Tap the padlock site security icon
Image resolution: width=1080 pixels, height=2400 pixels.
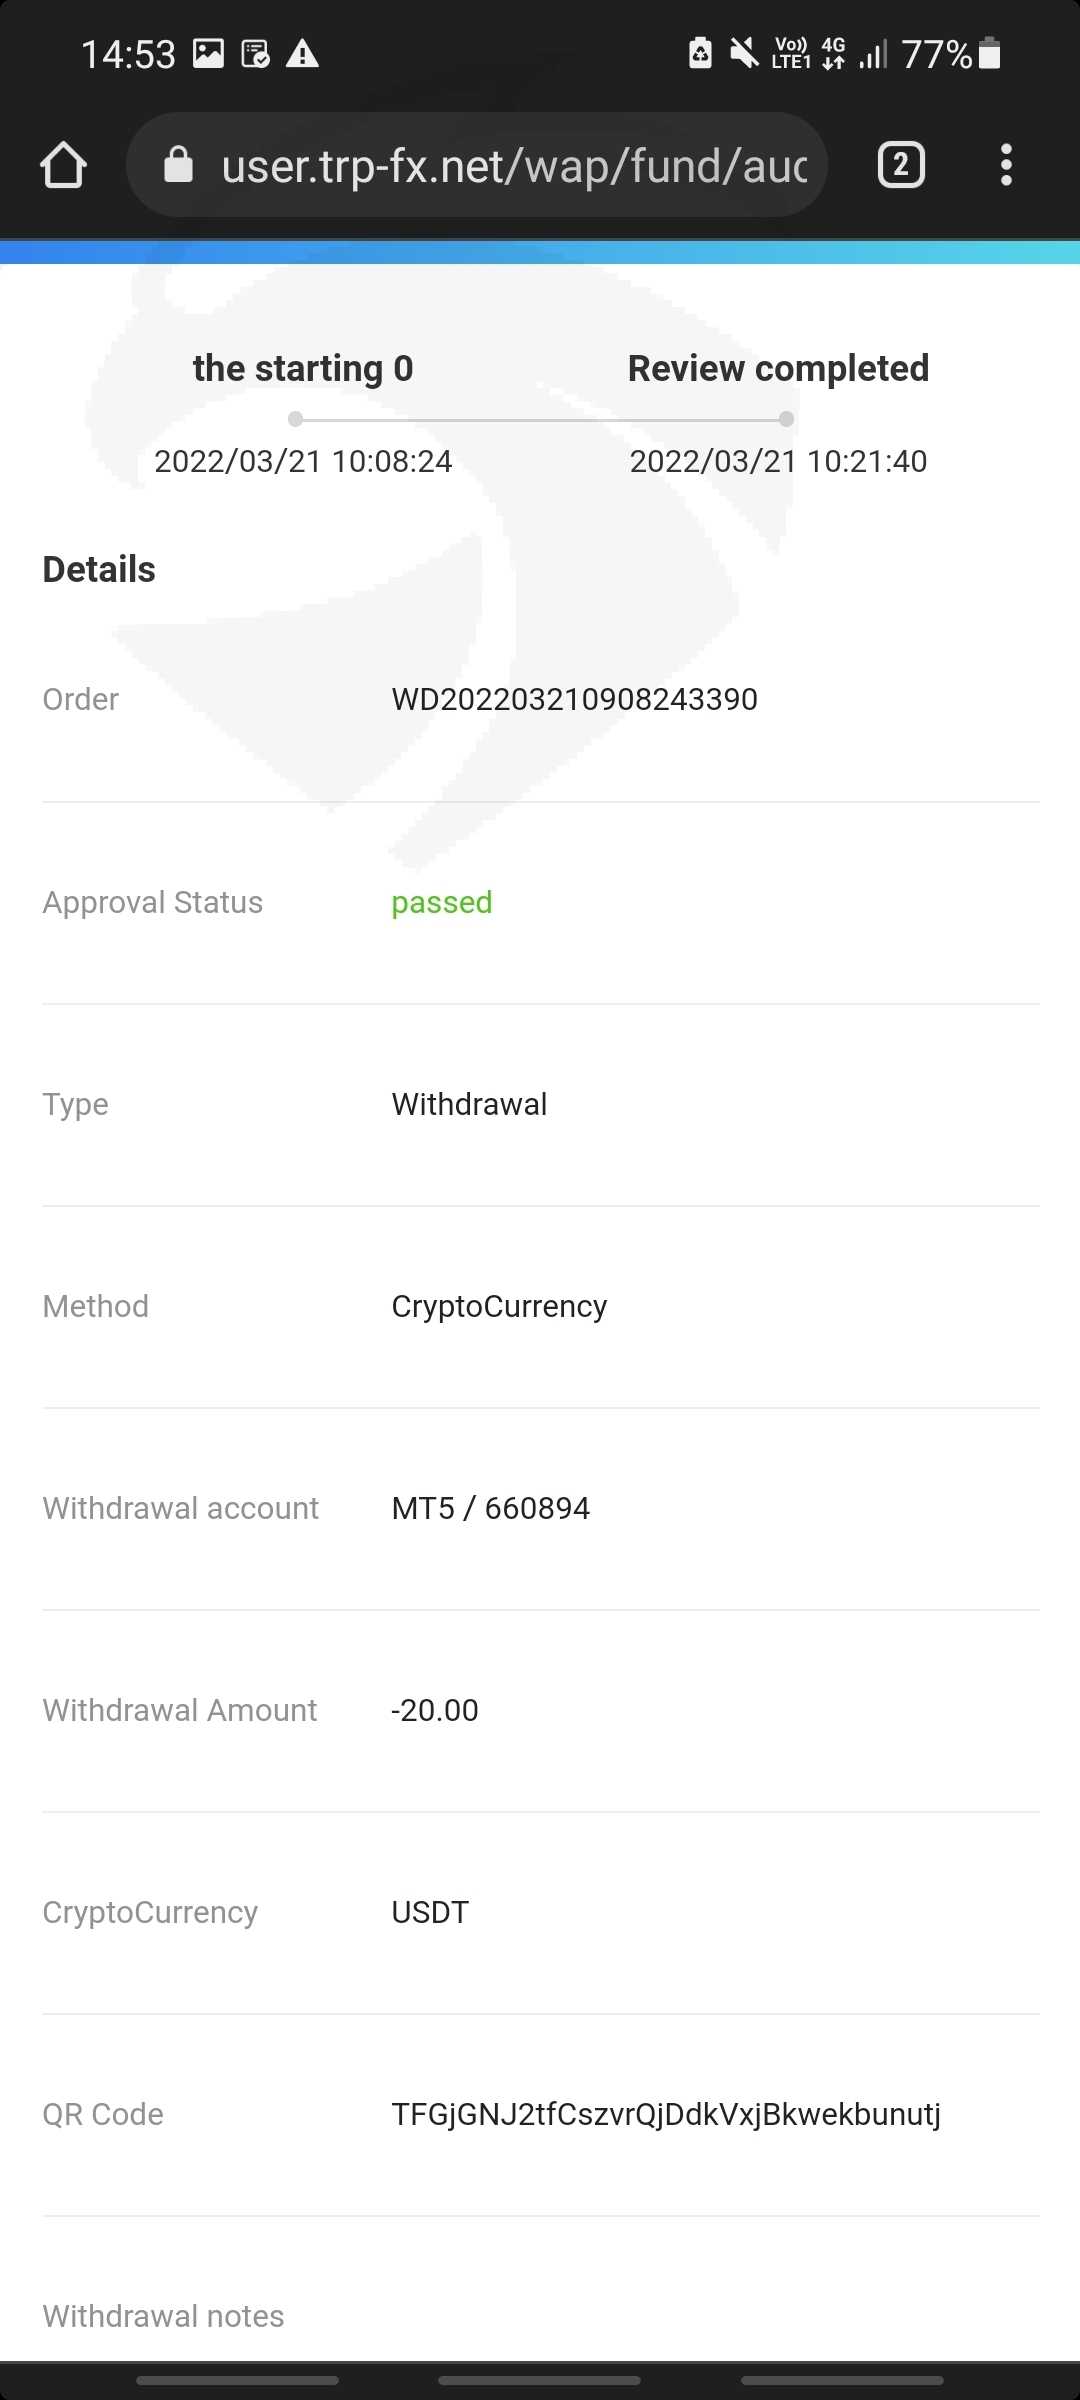pyautogui.click(x=178, y=165)
